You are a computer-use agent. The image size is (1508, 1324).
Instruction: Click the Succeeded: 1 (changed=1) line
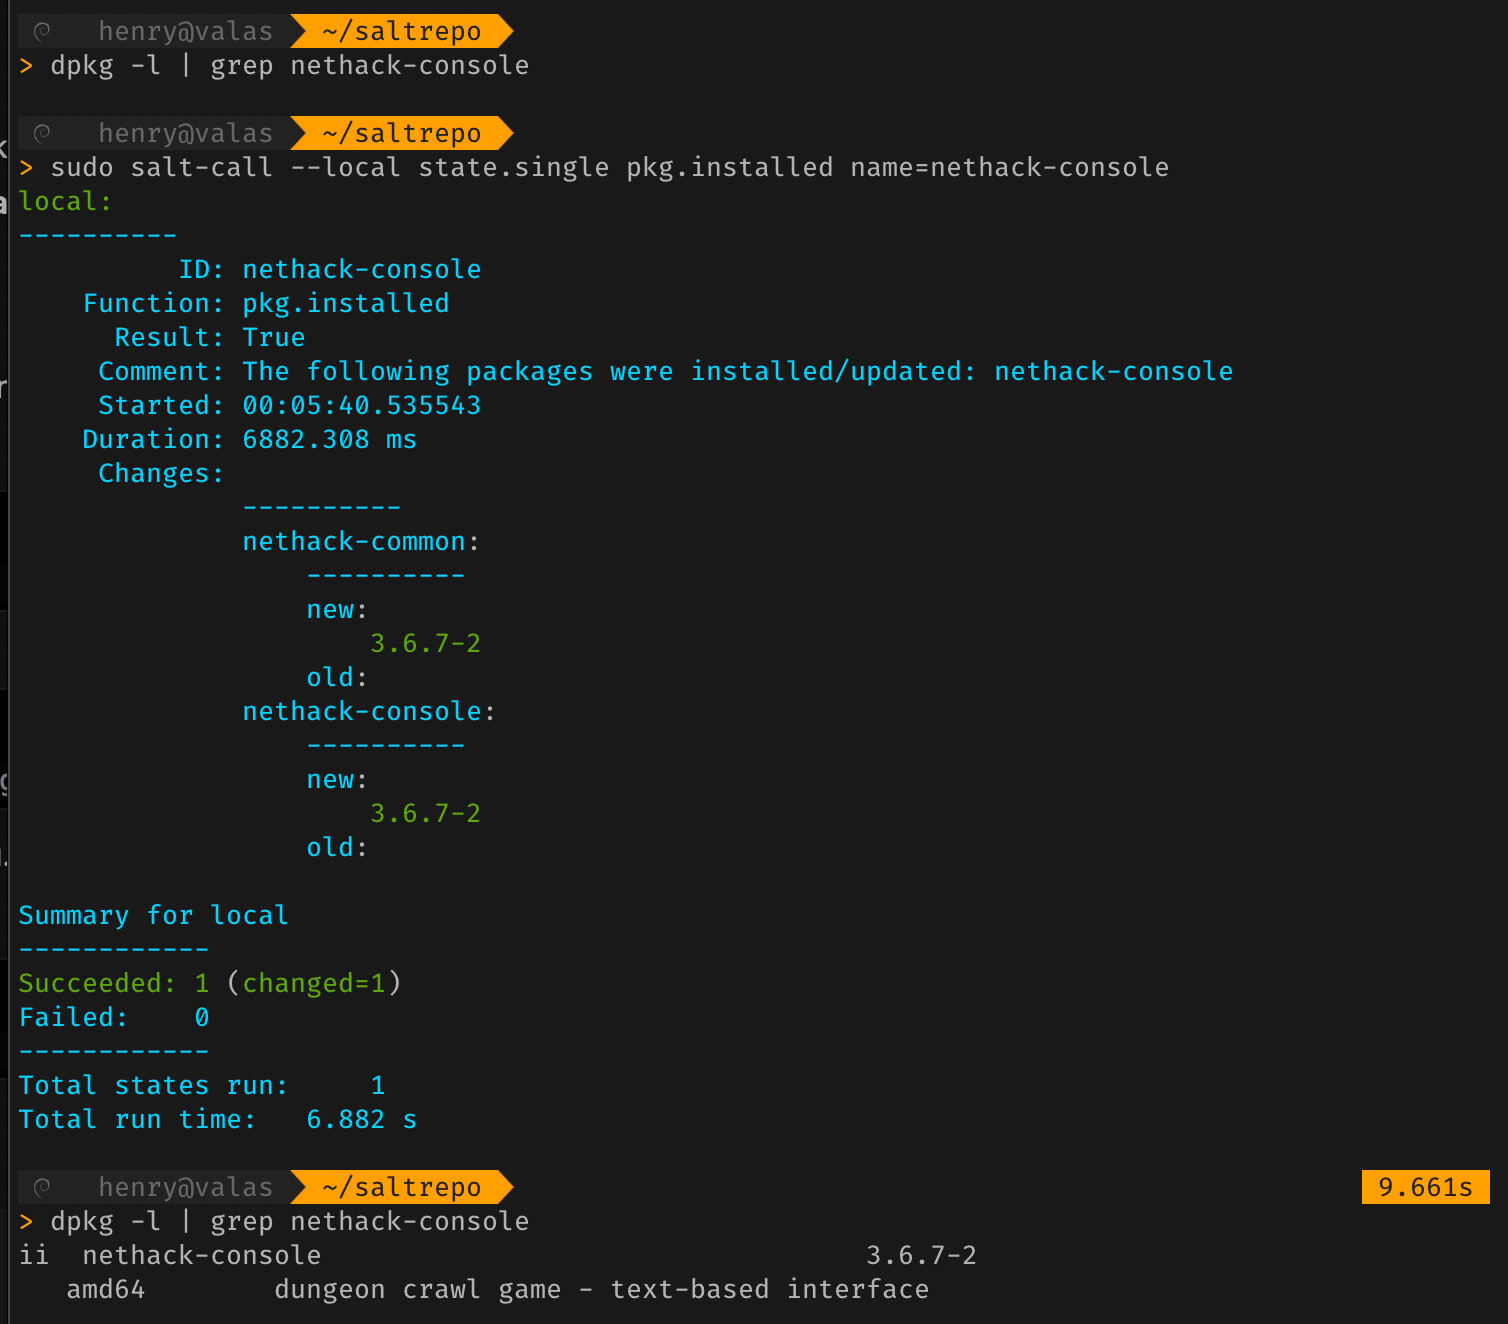(209, 984)
